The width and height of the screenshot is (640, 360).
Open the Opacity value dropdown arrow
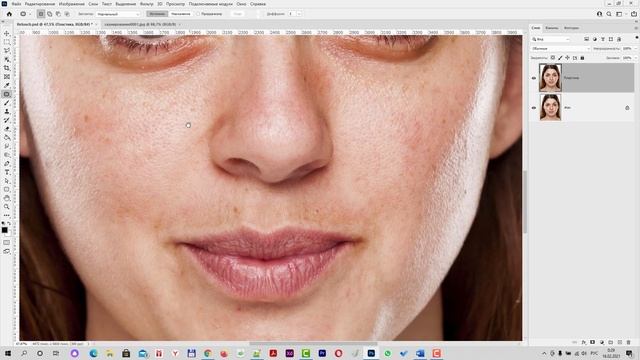click(636, 49)
